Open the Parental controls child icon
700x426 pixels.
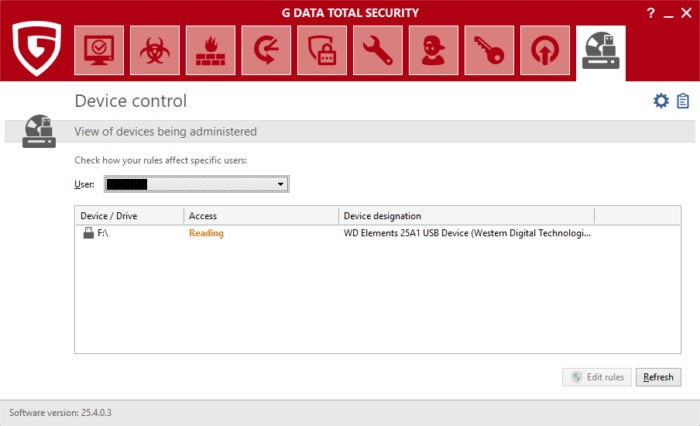[433, 50]
